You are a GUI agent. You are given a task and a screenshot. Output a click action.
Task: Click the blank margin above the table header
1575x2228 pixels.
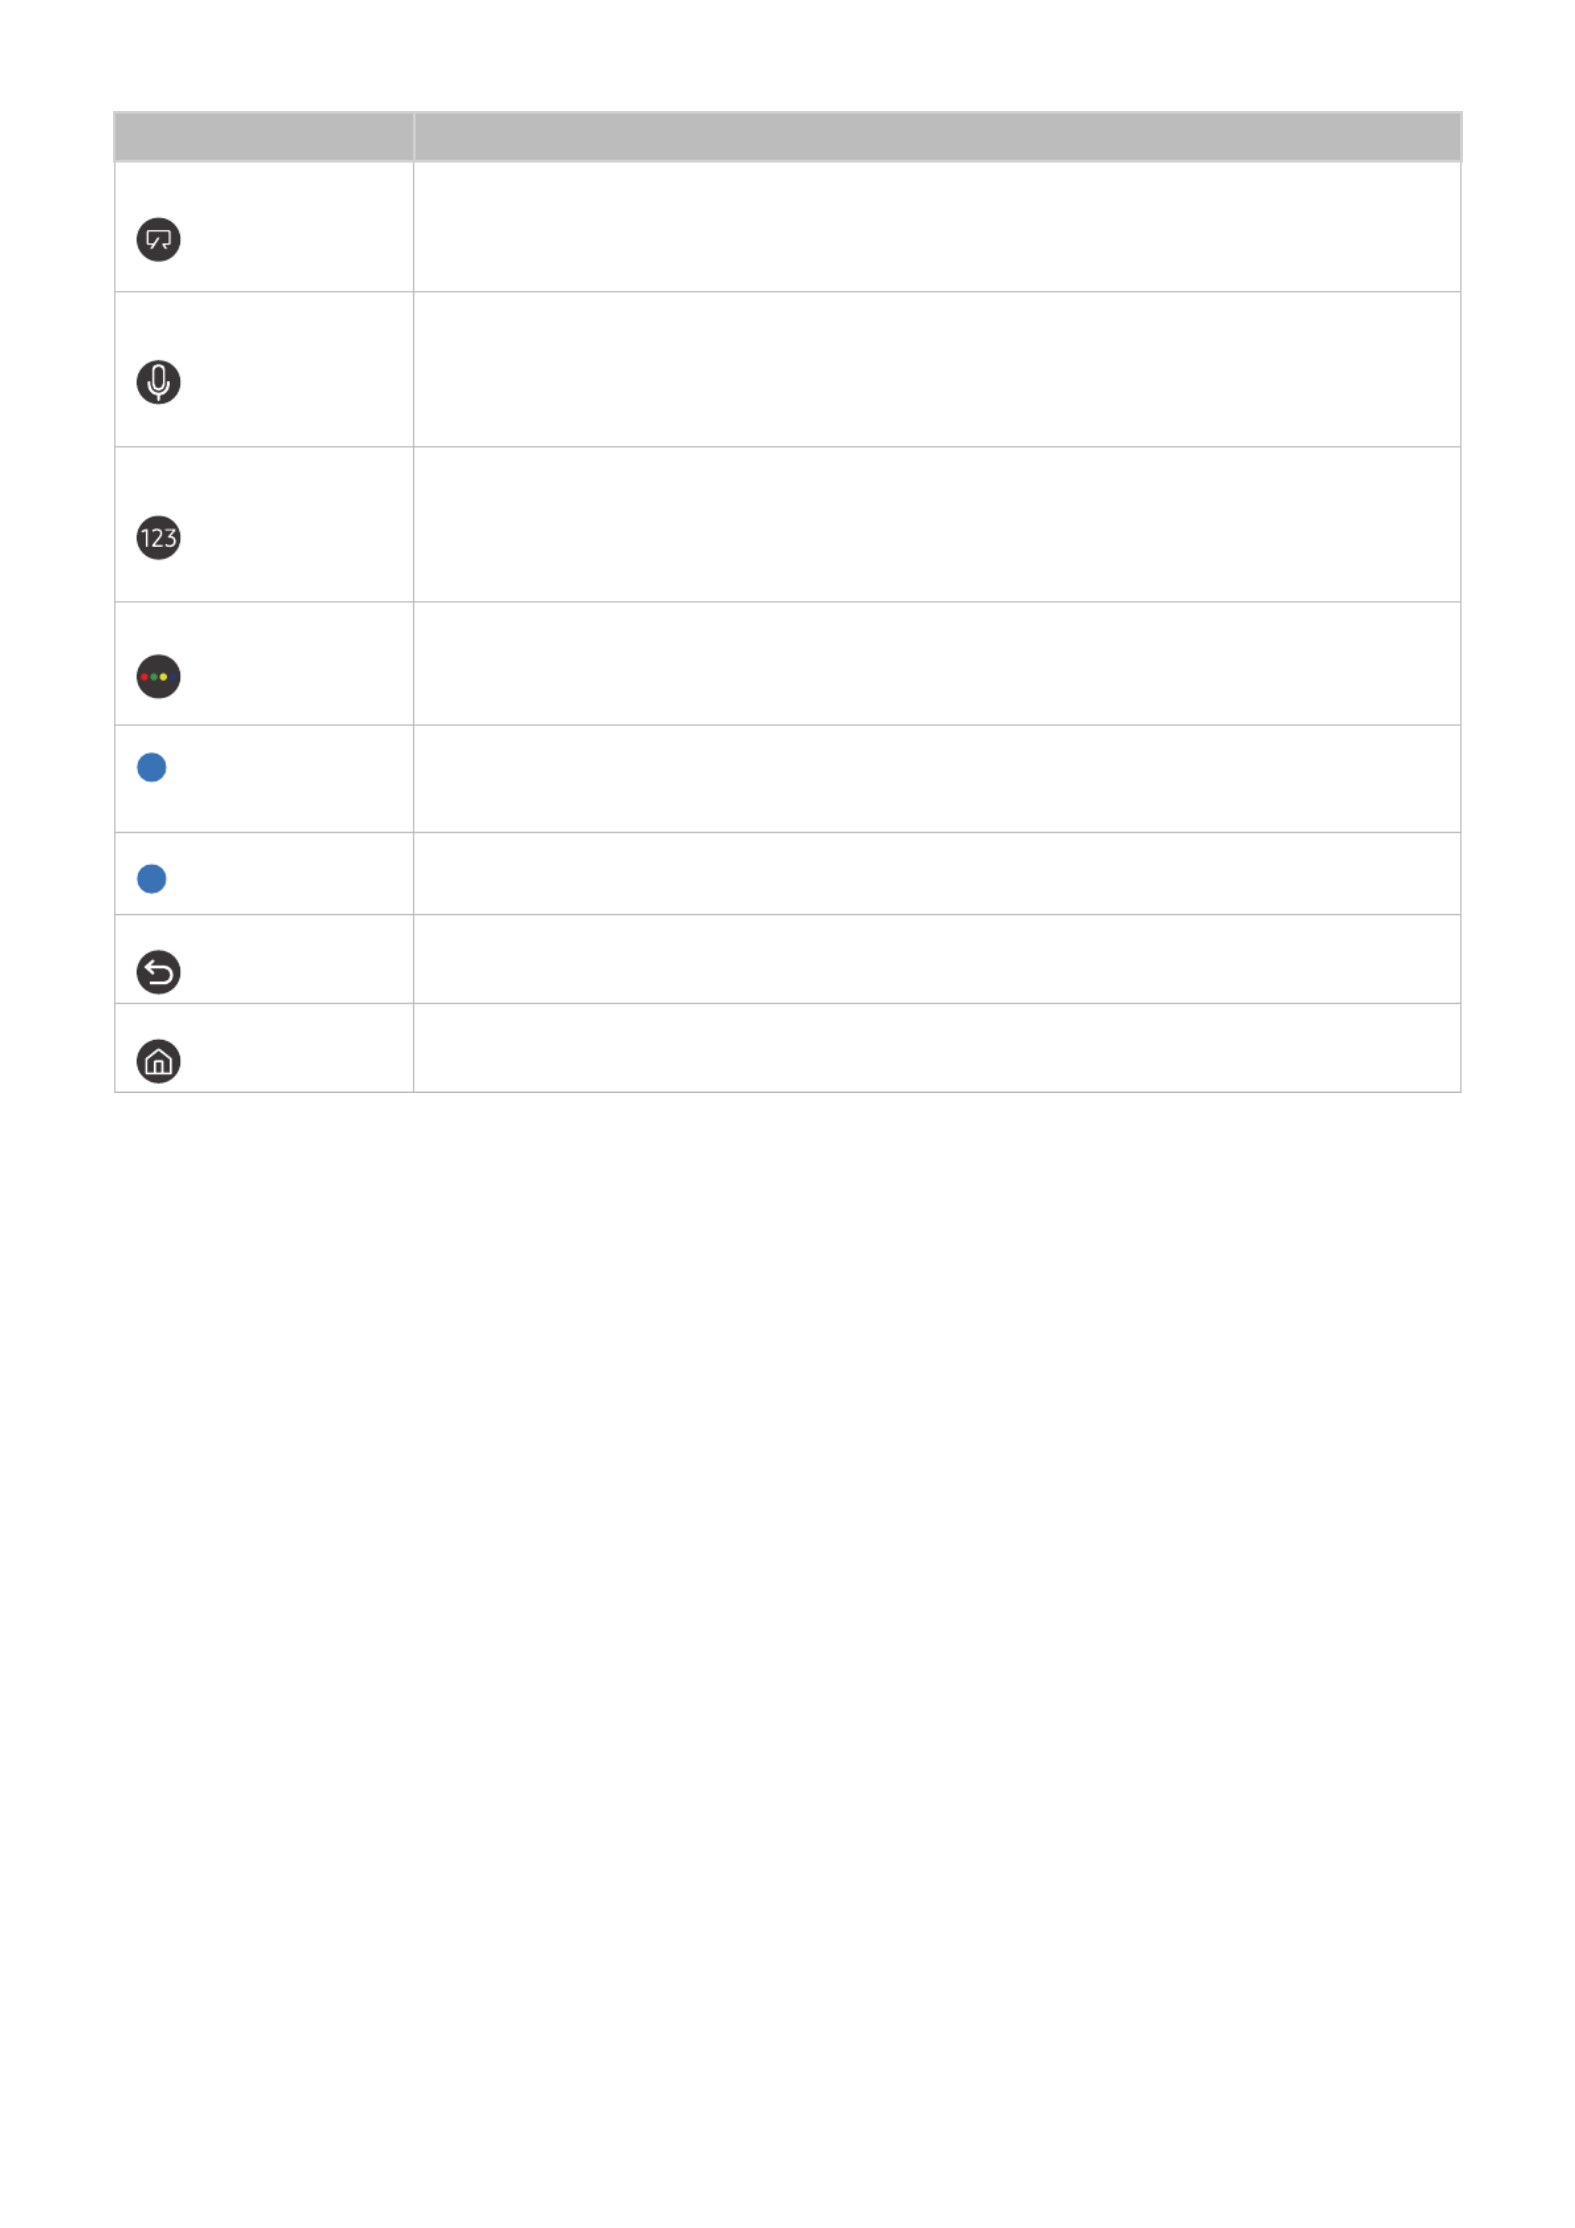point(787,55)
